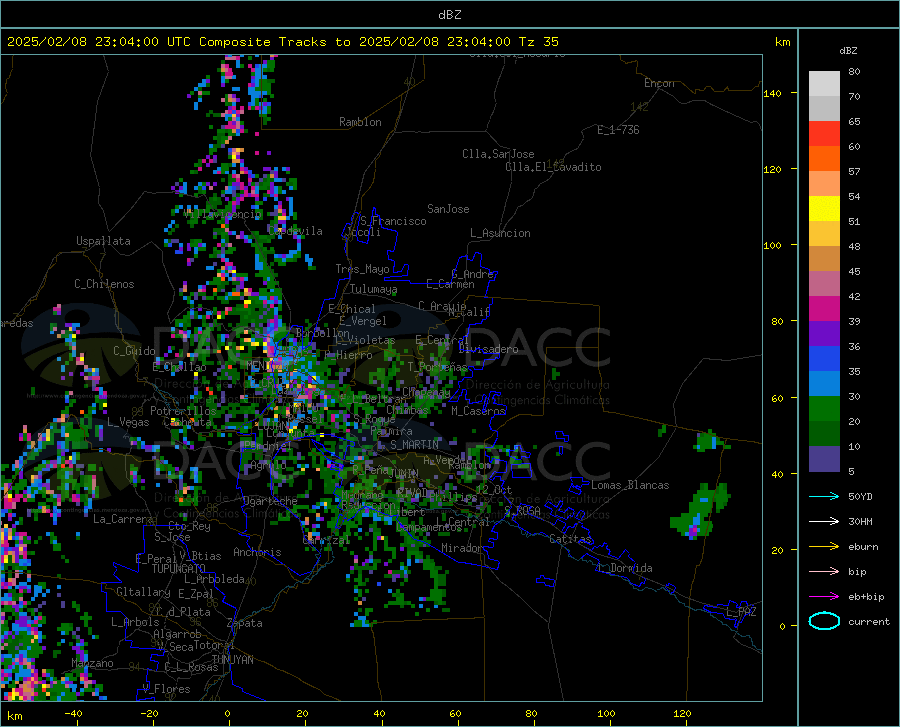Click the Divisadero label
This screenshot has height=727, width=900.
[488, 349]
